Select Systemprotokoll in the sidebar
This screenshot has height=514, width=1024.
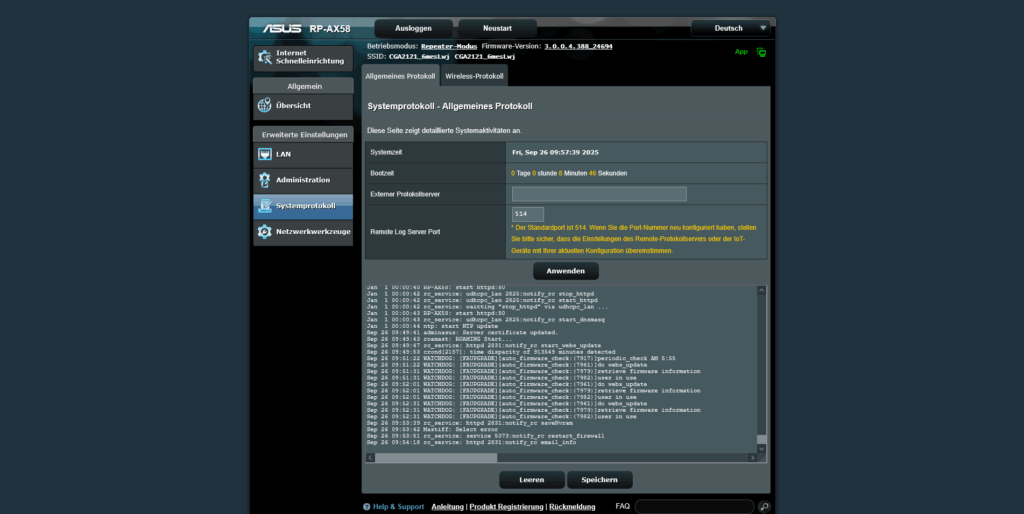pyautogui.click(x=303, y=206)
